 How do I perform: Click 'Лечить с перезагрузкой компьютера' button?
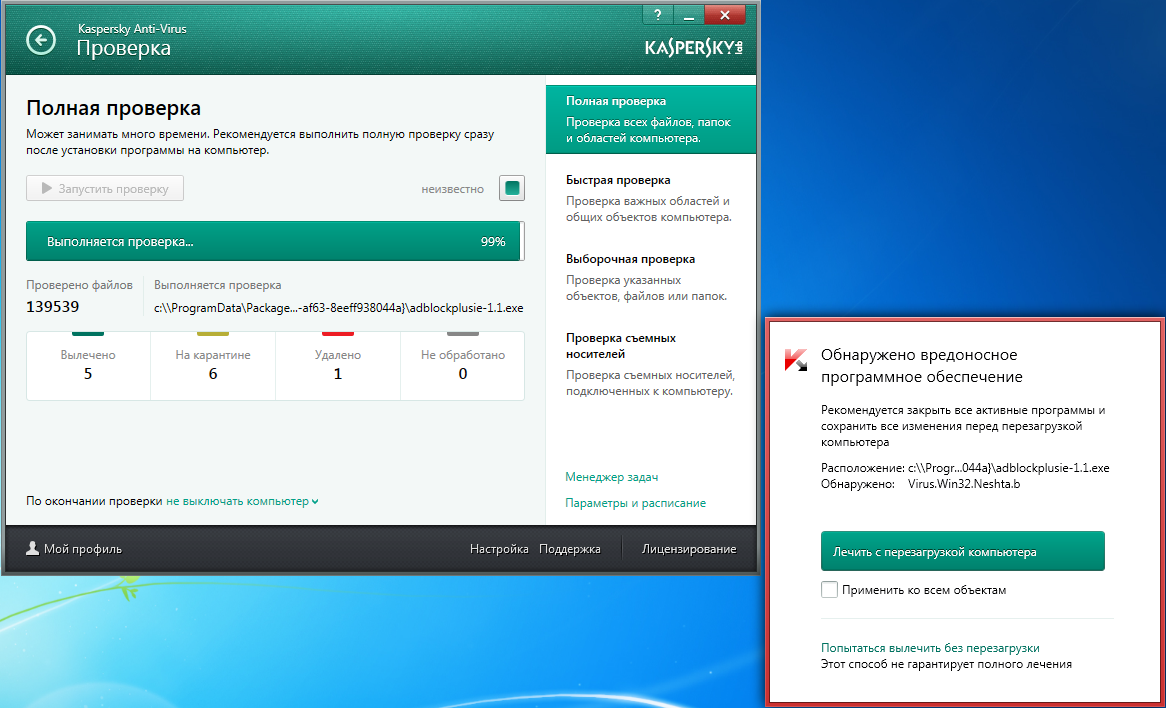pos(962,552)
